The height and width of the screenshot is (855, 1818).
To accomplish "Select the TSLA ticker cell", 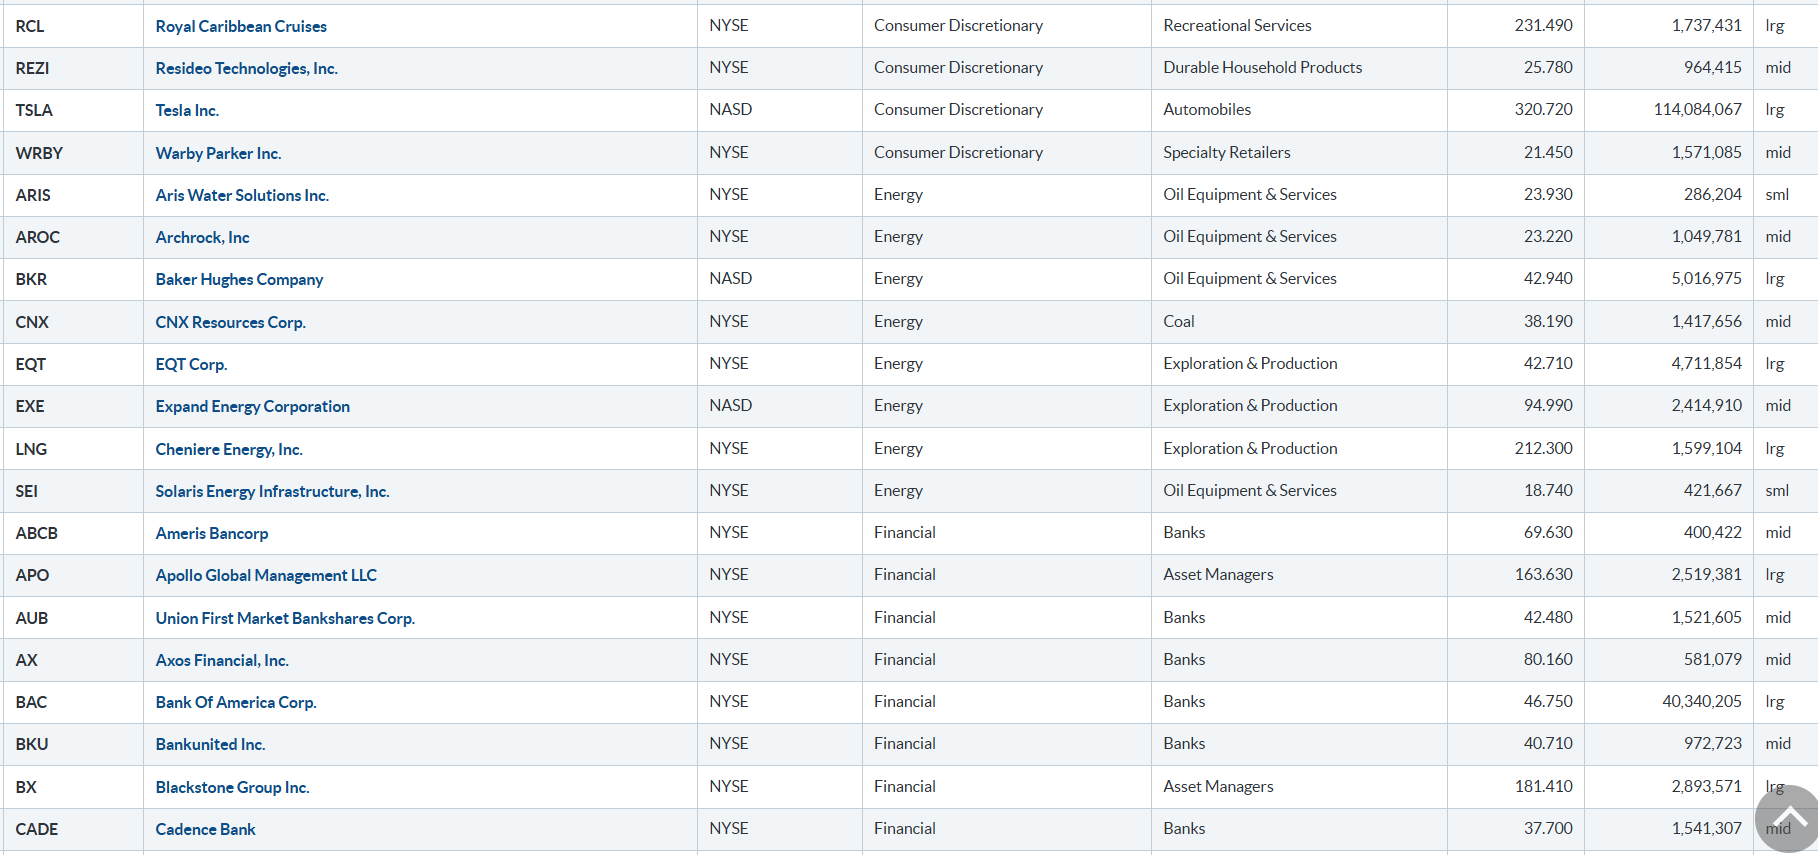I will (x=73, y=110).
